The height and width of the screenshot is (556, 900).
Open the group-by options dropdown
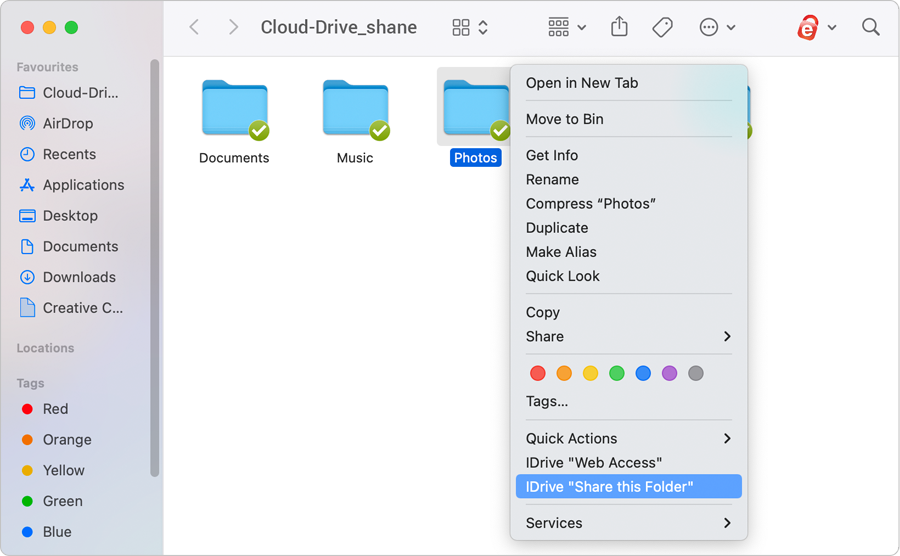tap(567, 27)
